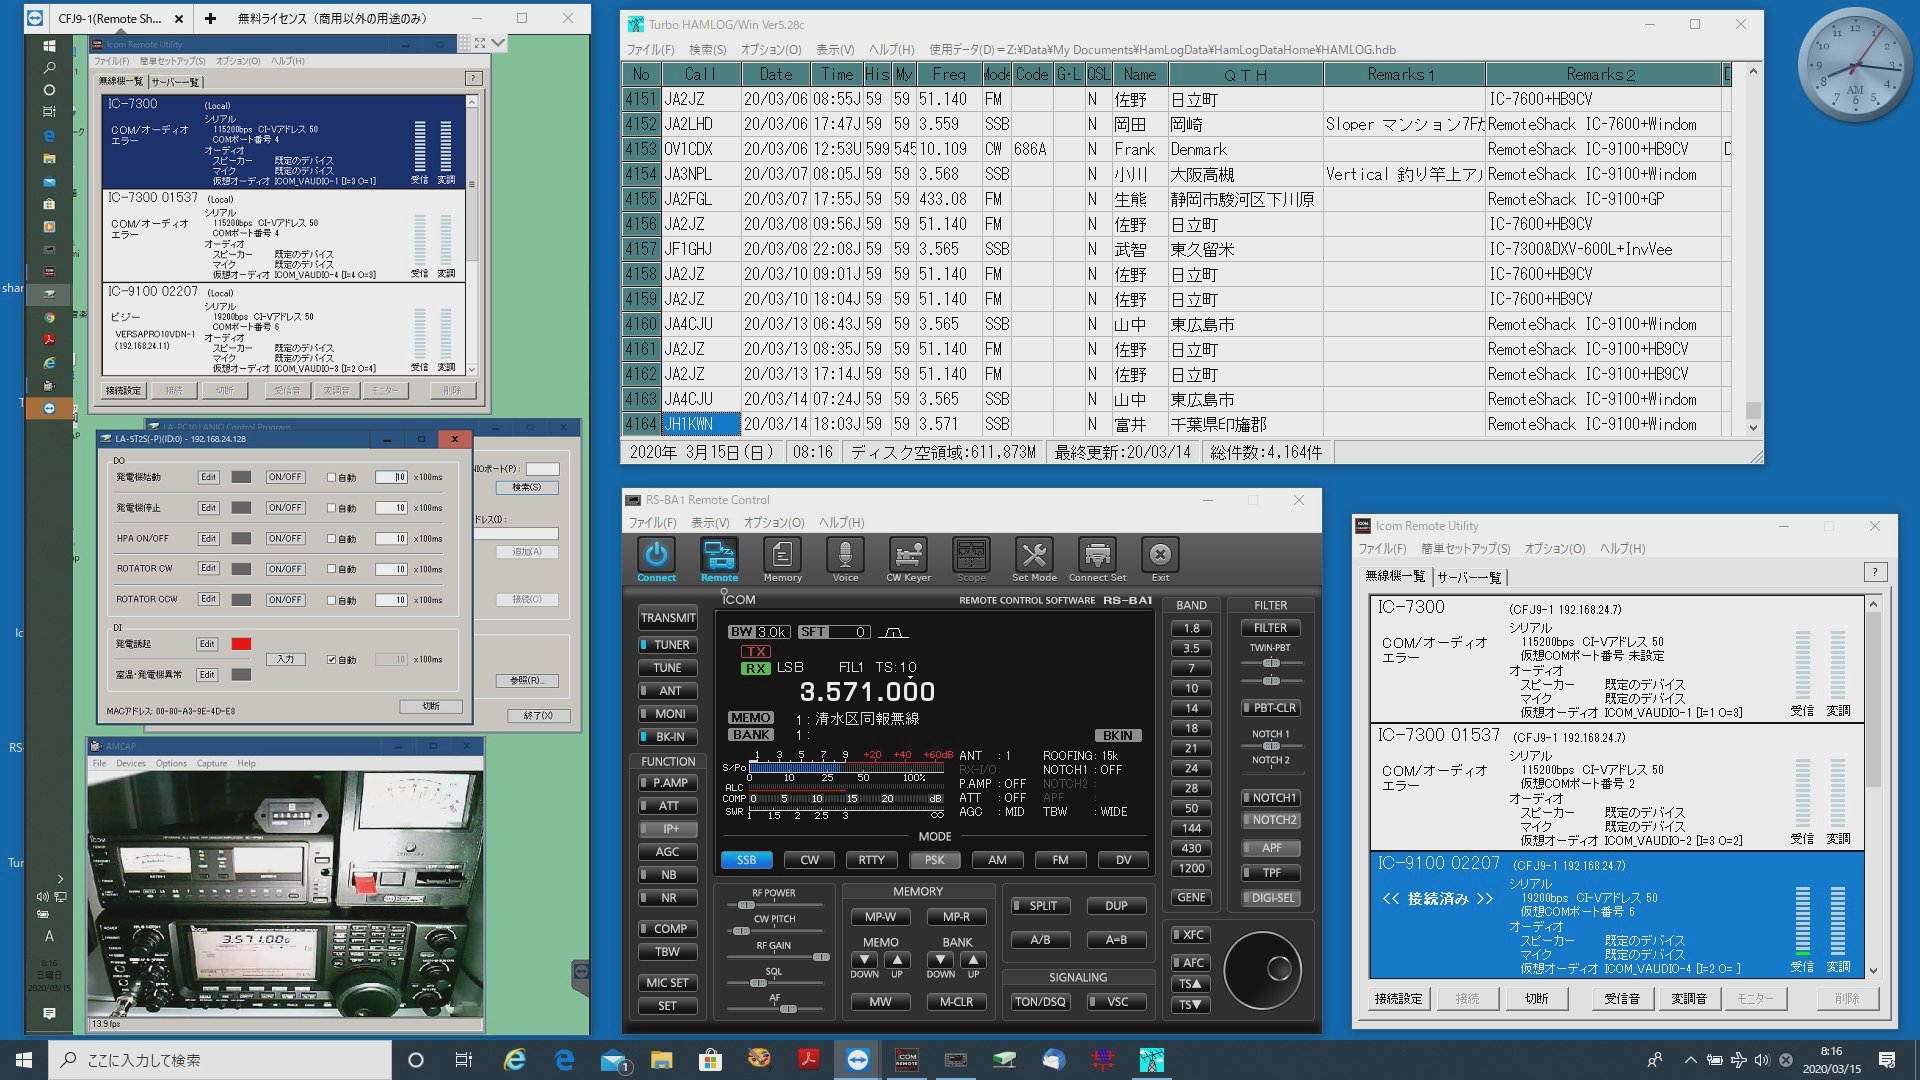Switch to the サーバー一覧 tab in Icom Remote Utility
Screen dimensions: 1920x1080
(x=1469, y=577)
